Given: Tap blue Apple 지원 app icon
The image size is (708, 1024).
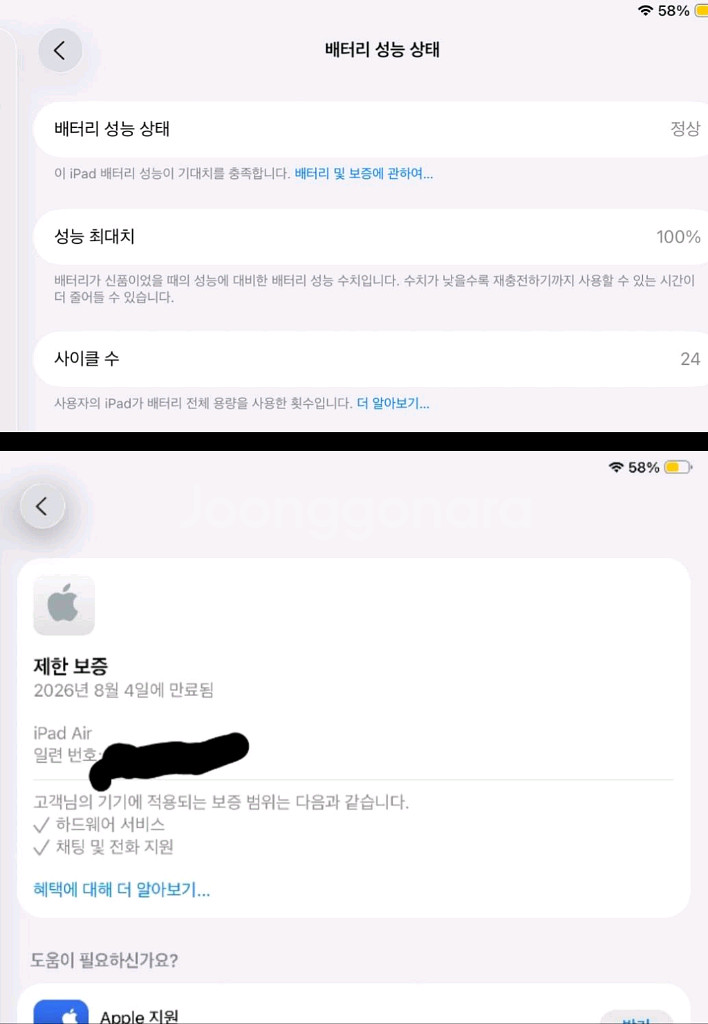Looking at the screenshot, I should pos(61,1011).
